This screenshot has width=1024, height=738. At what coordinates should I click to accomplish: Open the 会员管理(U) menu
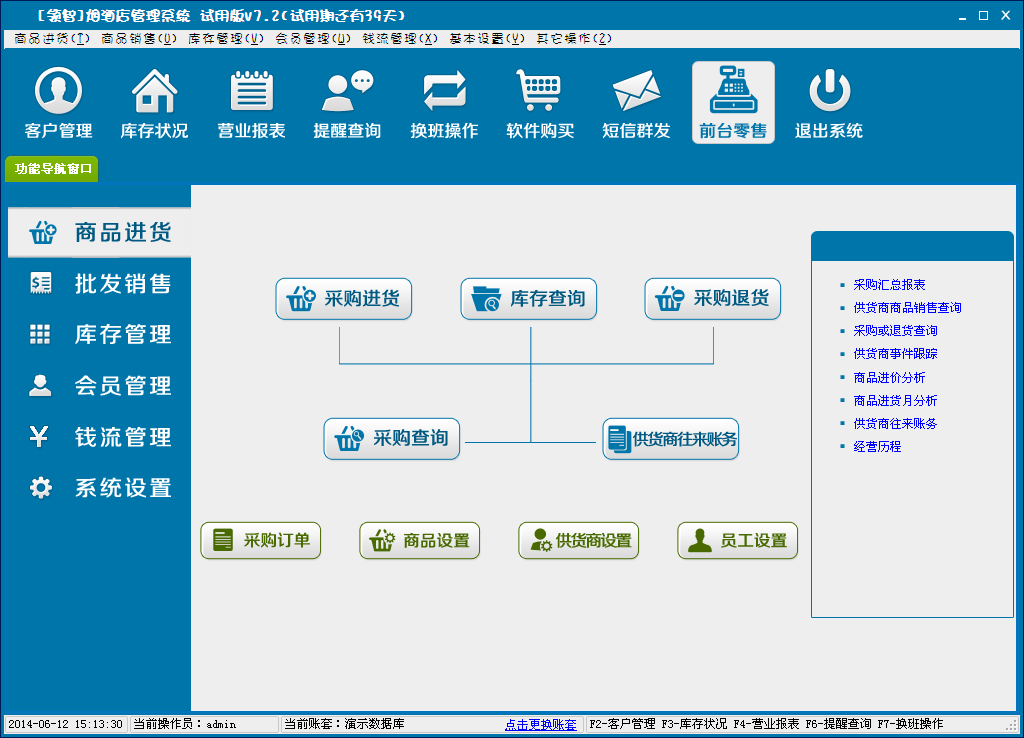point(313,38)
